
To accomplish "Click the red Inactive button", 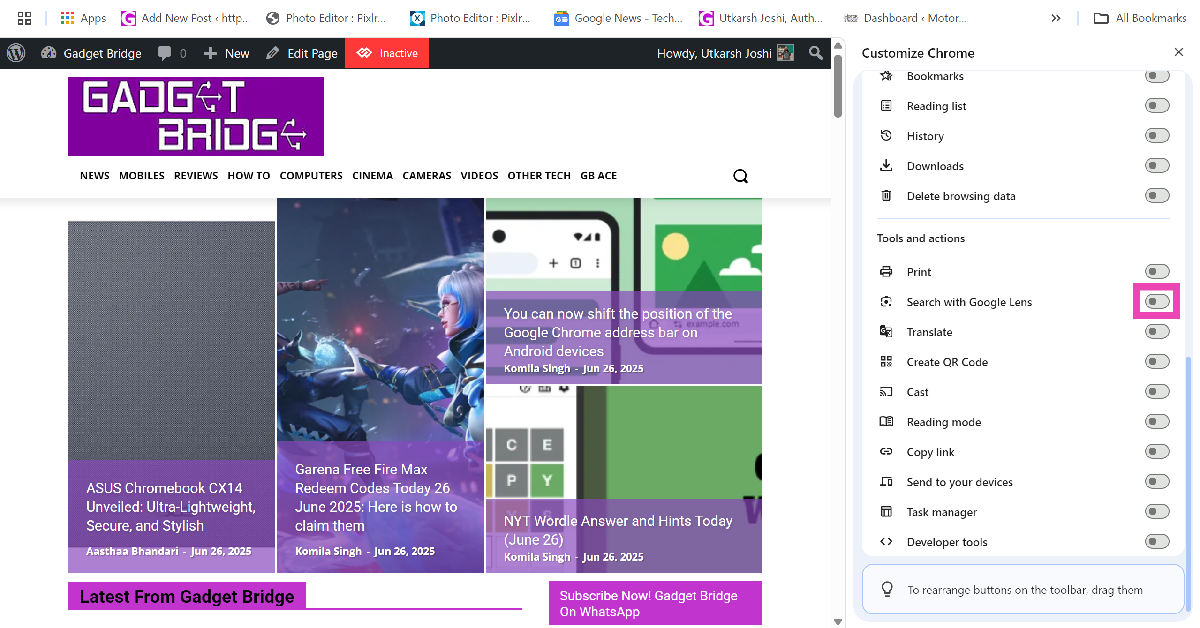I will [387, 53].
